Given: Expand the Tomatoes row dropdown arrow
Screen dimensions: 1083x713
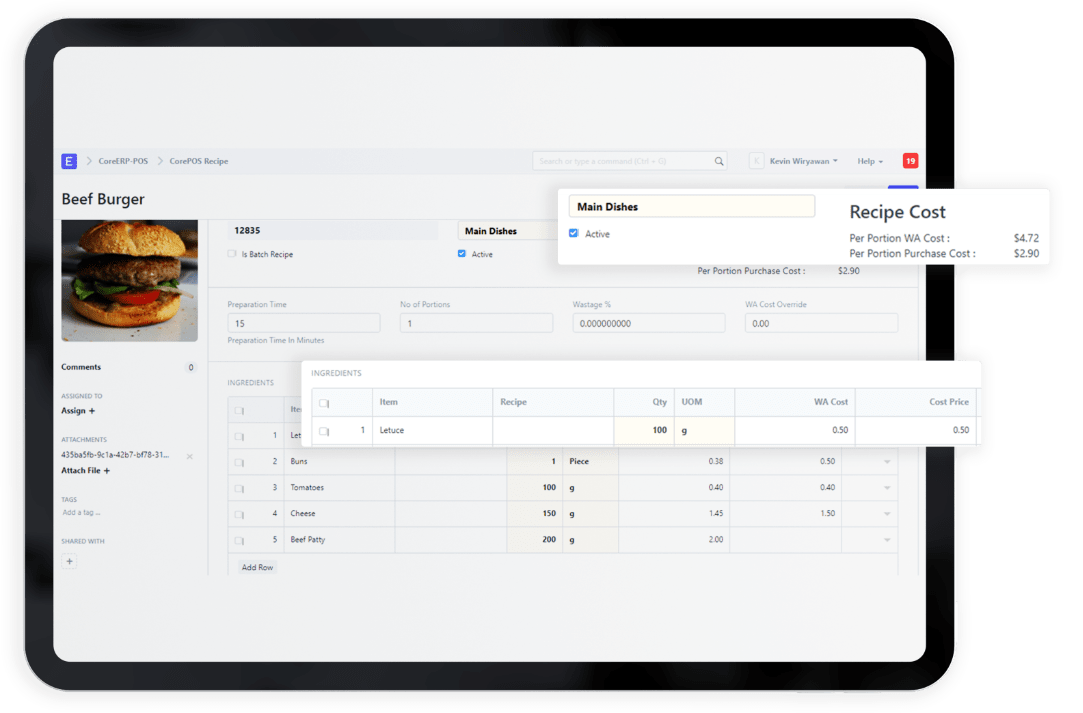Looking at the screenshot, I should [x=888, y=488].
